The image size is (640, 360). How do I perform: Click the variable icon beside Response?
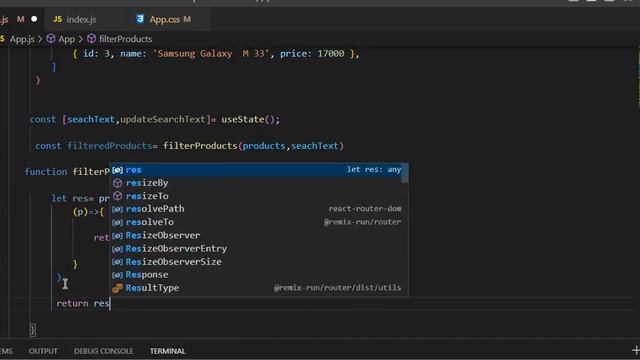coord(117,275)
